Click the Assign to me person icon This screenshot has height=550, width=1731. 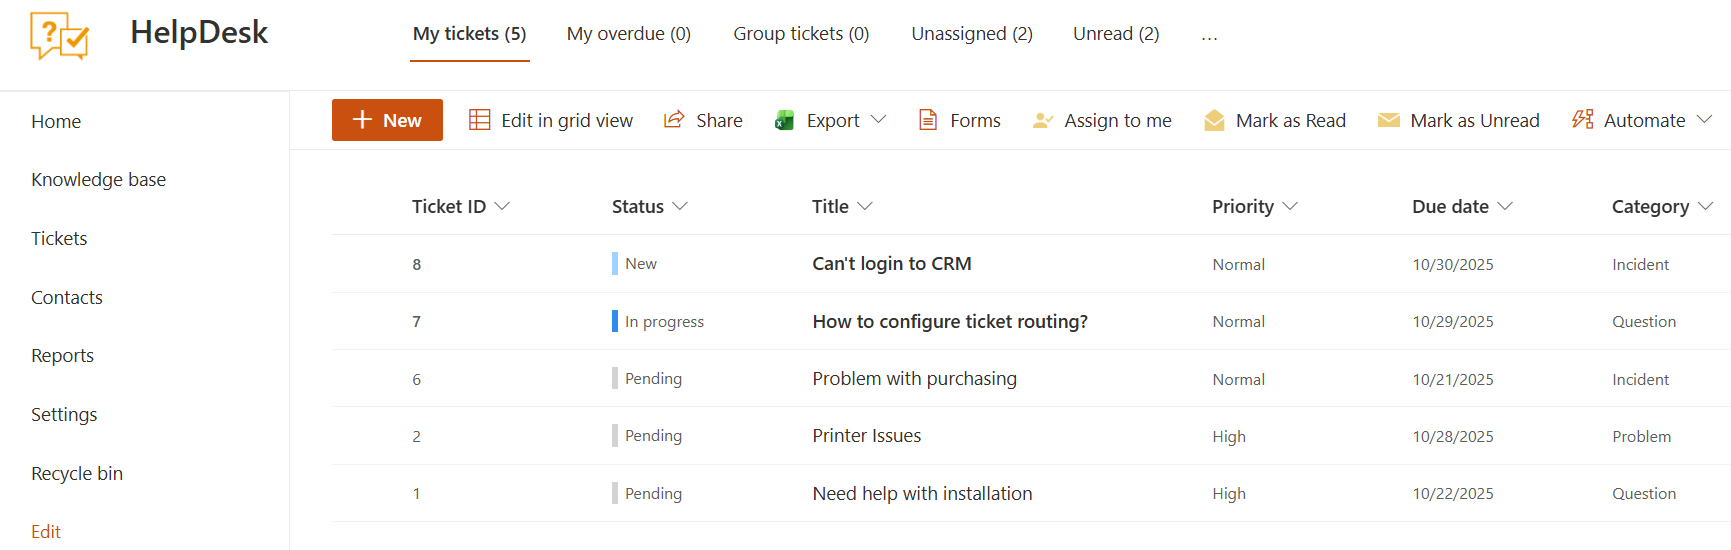point(1042,120)
